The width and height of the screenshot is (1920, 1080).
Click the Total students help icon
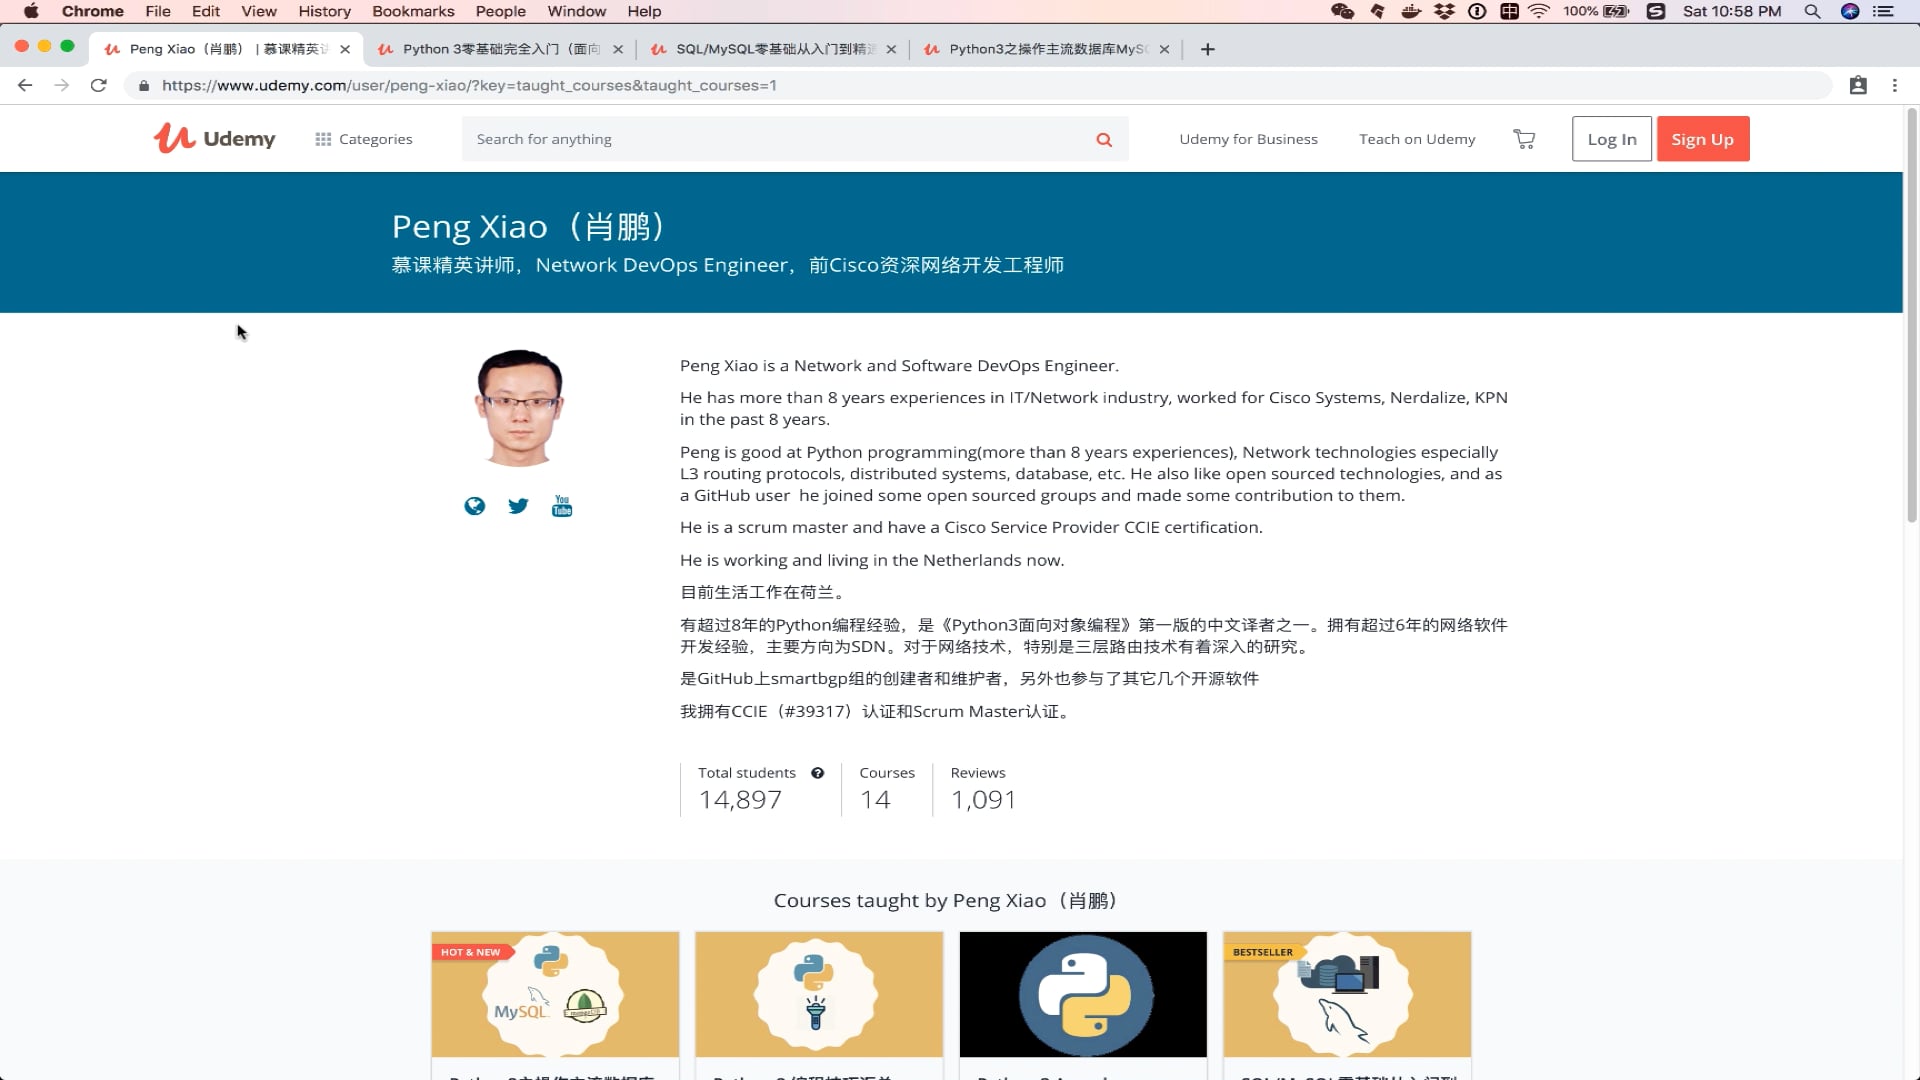[818, 773]
